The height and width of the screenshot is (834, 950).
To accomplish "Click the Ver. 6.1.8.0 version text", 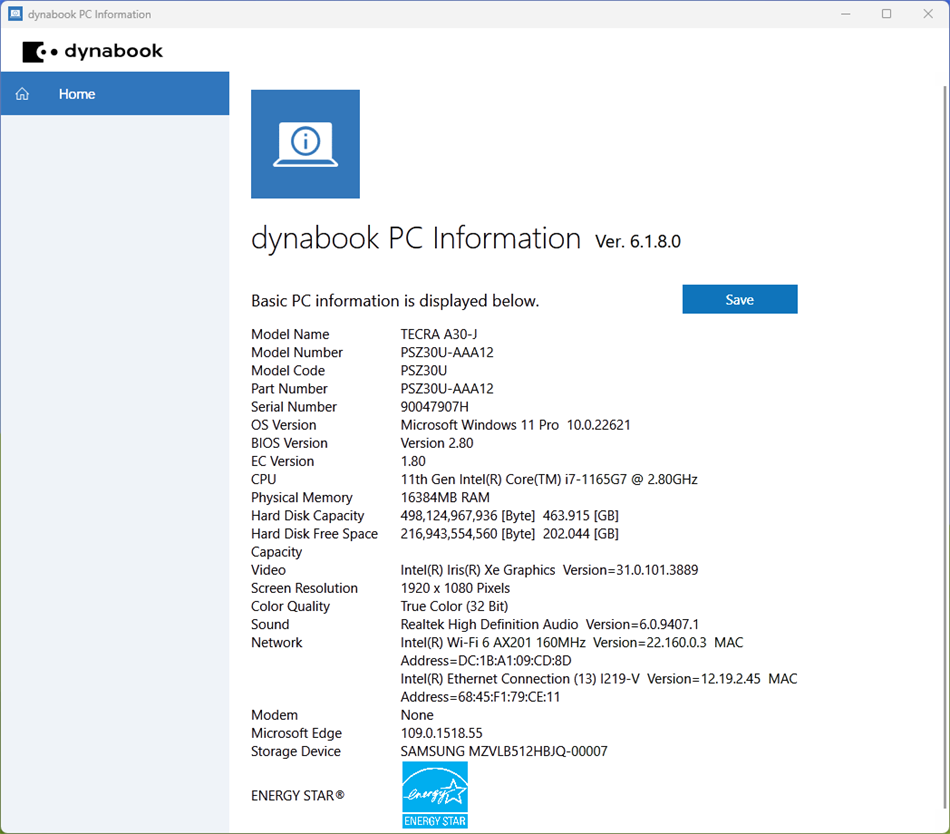I will tap(638, 242).
